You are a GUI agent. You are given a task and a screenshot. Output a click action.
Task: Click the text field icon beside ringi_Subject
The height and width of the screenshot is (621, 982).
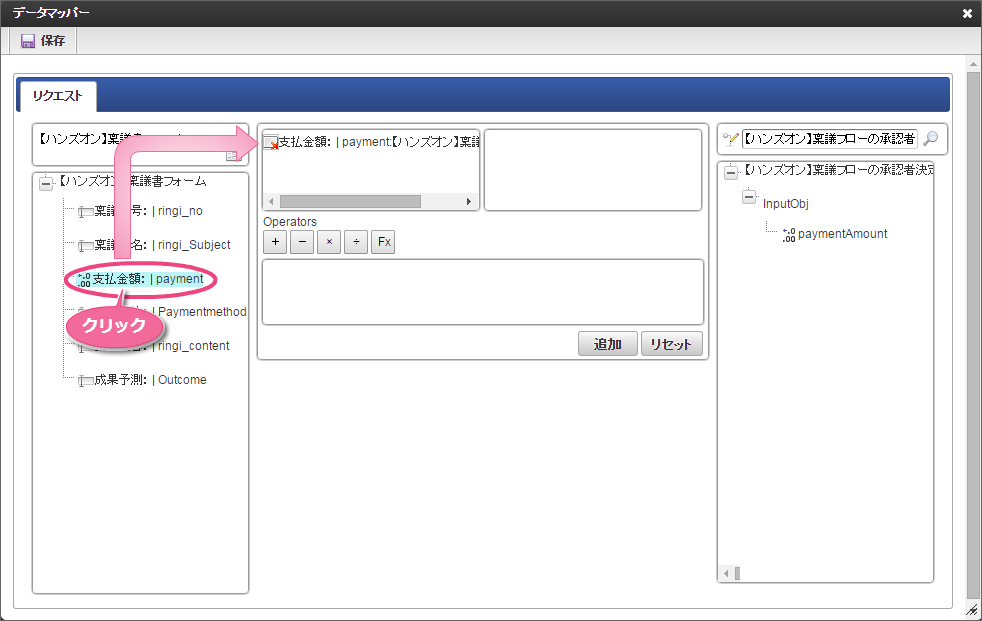tap(85, 246)
